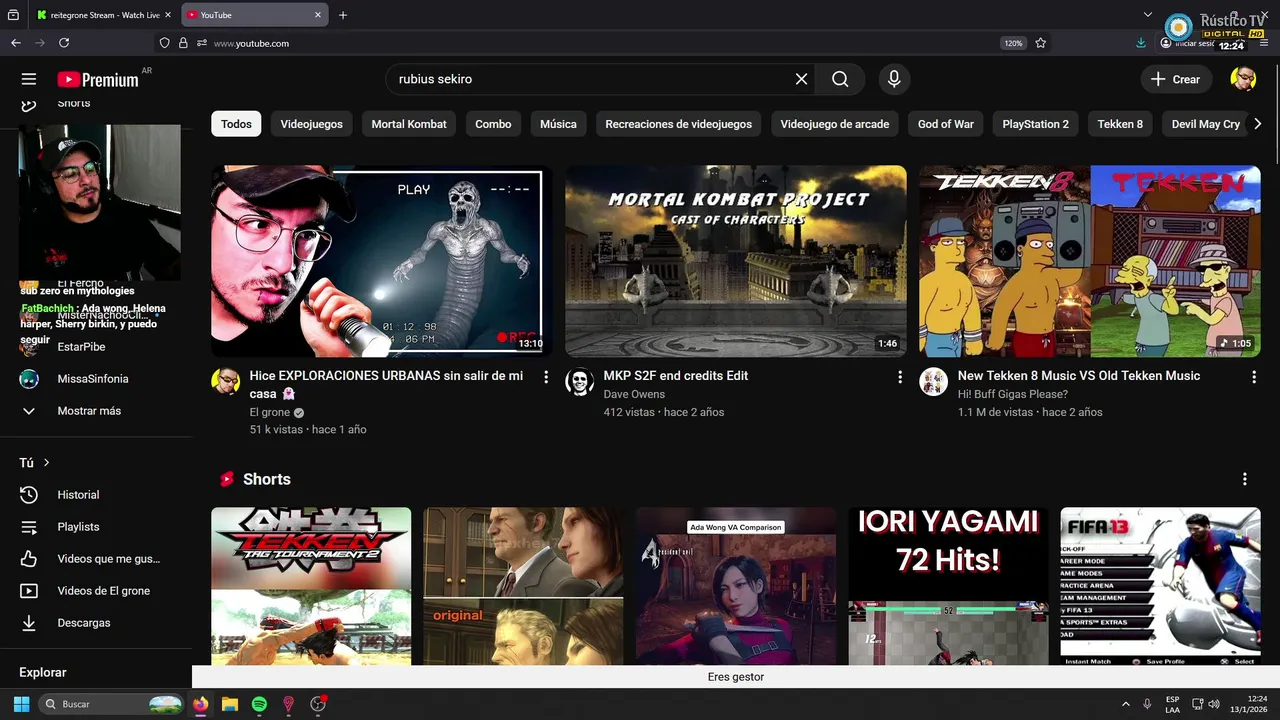Select the Combo filter chip
The height and width of the screenshot is (720, 1280).
[493, 124]
